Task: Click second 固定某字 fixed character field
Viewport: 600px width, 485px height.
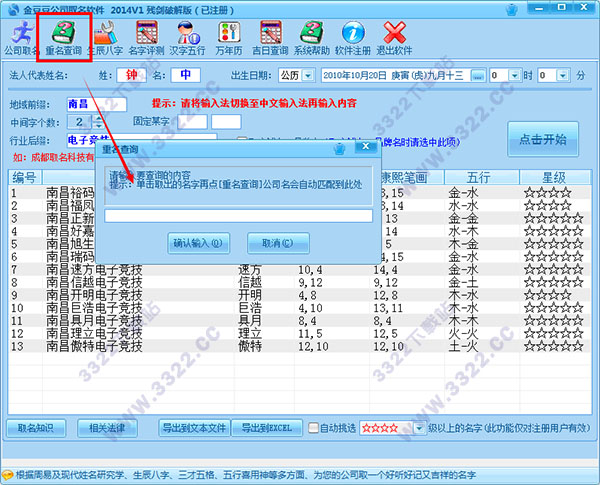Action: (226, 122)
